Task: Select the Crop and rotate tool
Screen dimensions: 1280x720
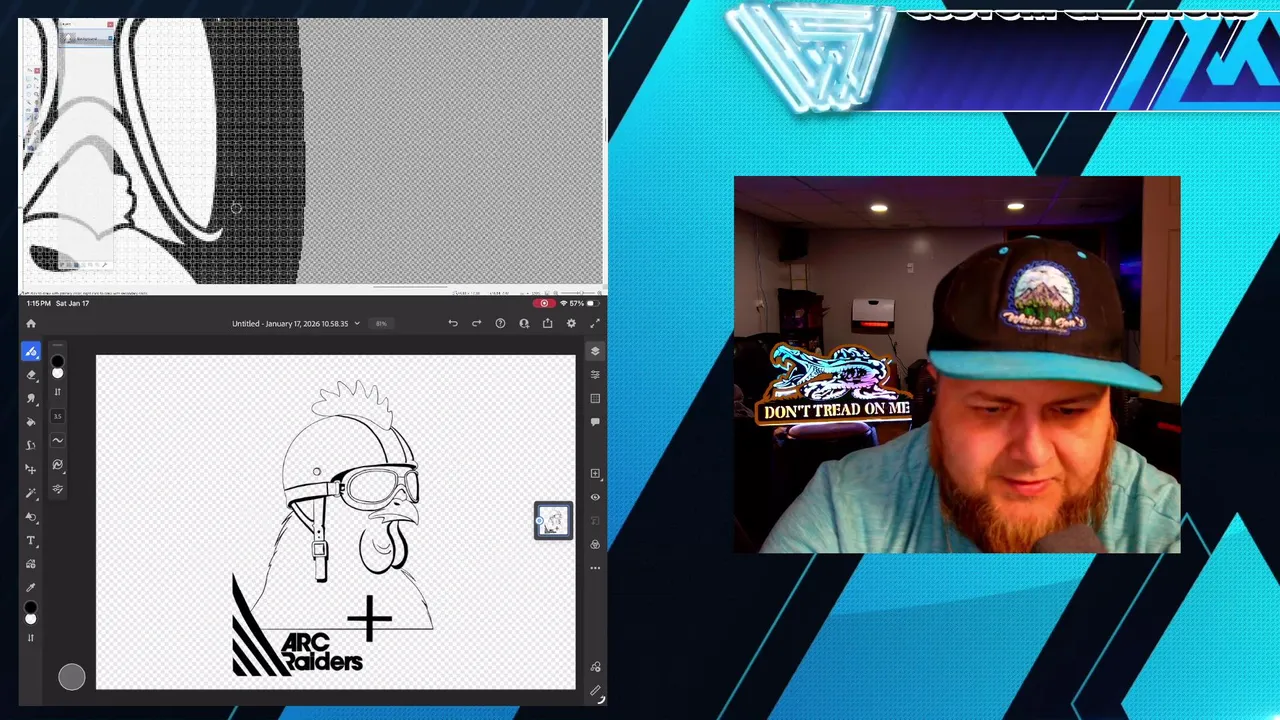Action: (31, 517)
